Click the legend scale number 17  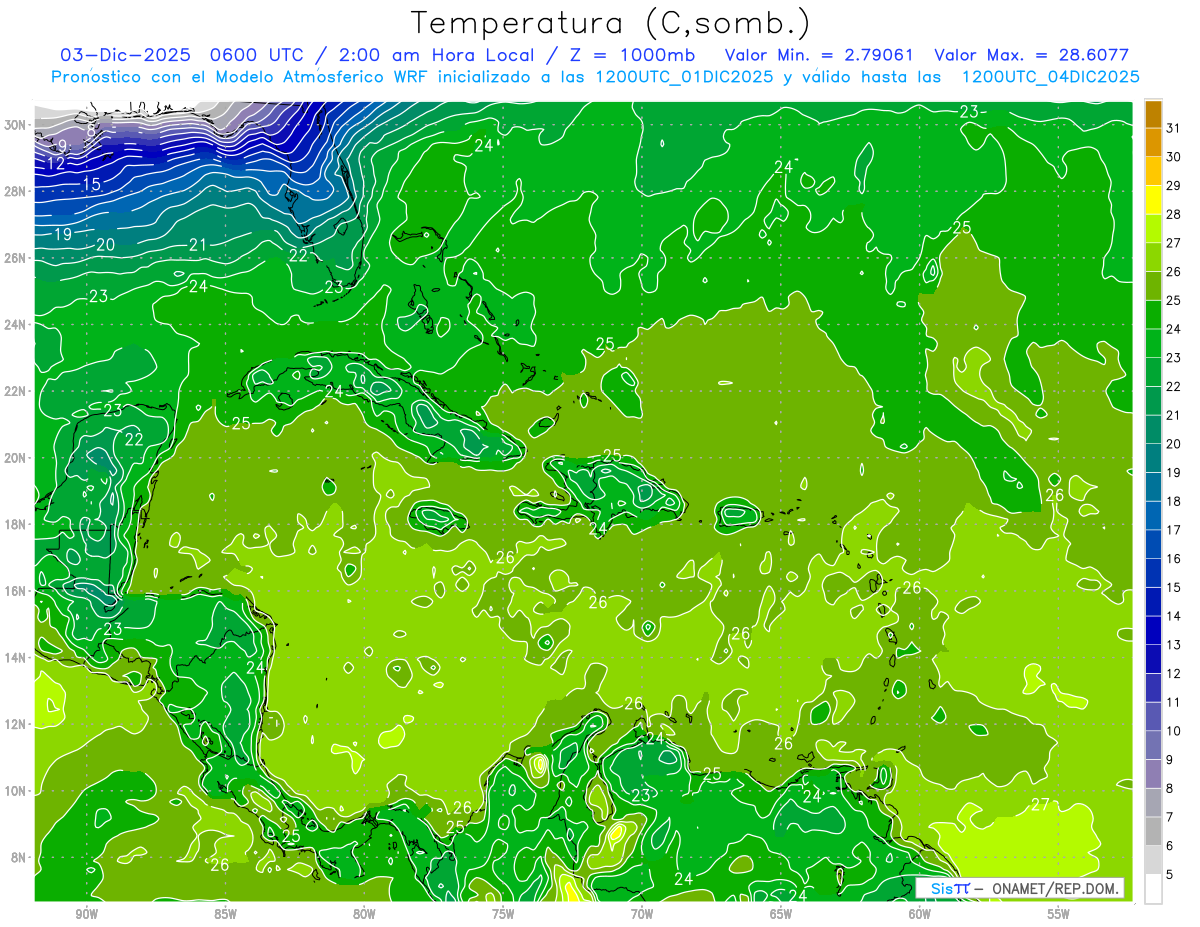(1174, 530)
